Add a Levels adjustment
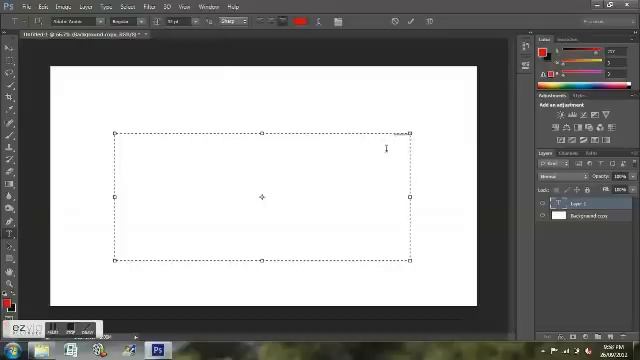The width and height of the screenshot is (640, 360). [573, 115]
